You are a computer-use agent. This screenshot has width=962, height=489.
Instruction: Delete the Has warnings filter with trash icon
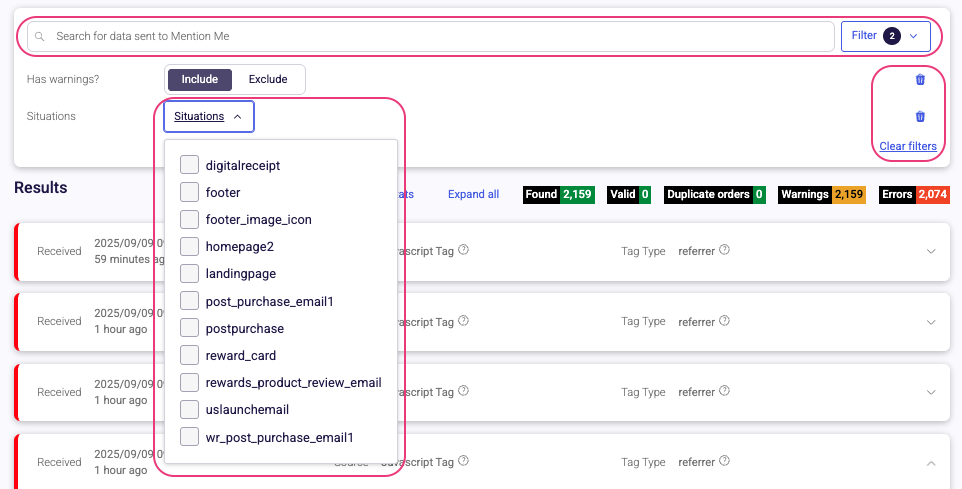pos(920,80)
